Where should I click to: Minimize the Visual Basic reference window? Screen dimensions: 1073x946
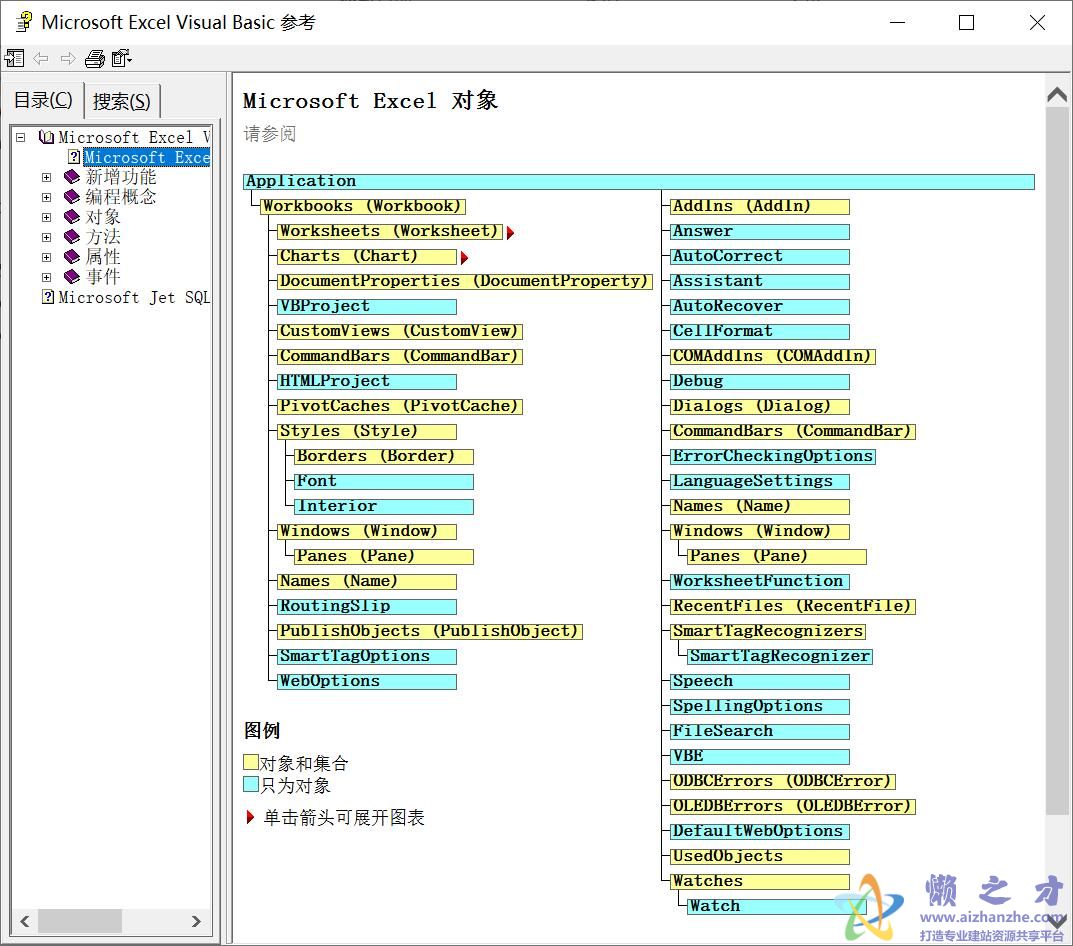pos(898,23)
